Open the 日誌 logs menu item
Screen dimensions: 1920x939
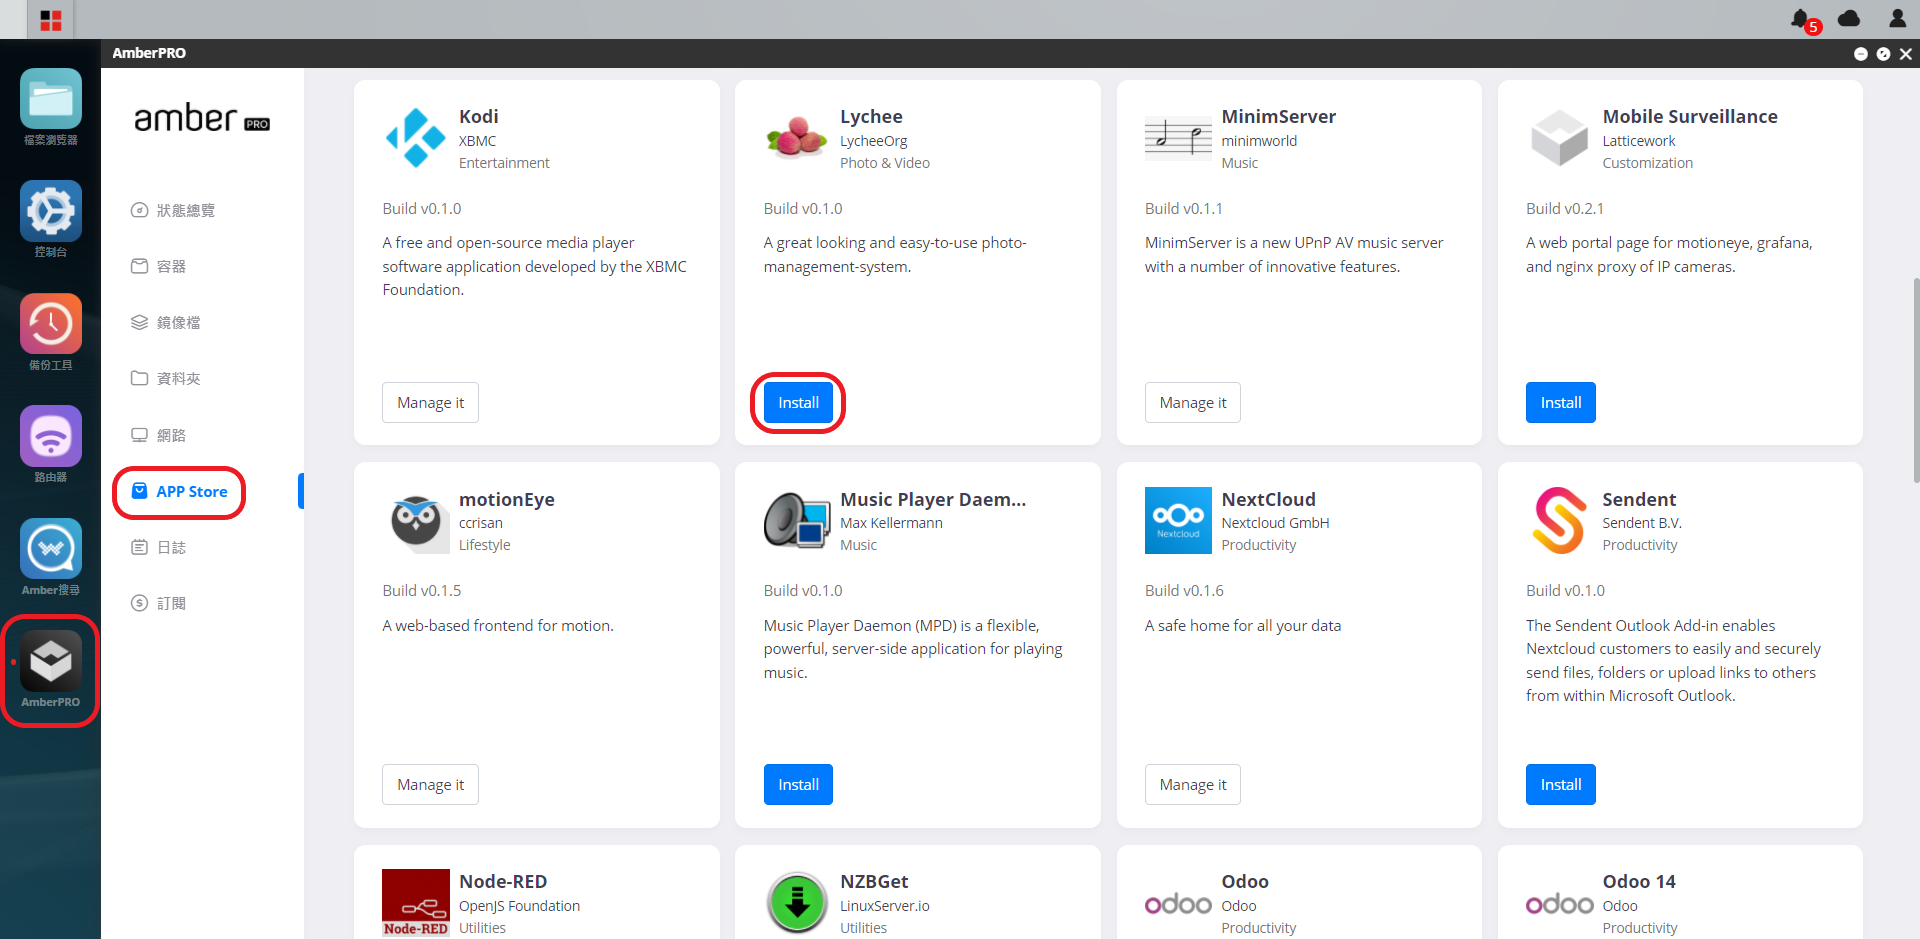coord(159,547)
